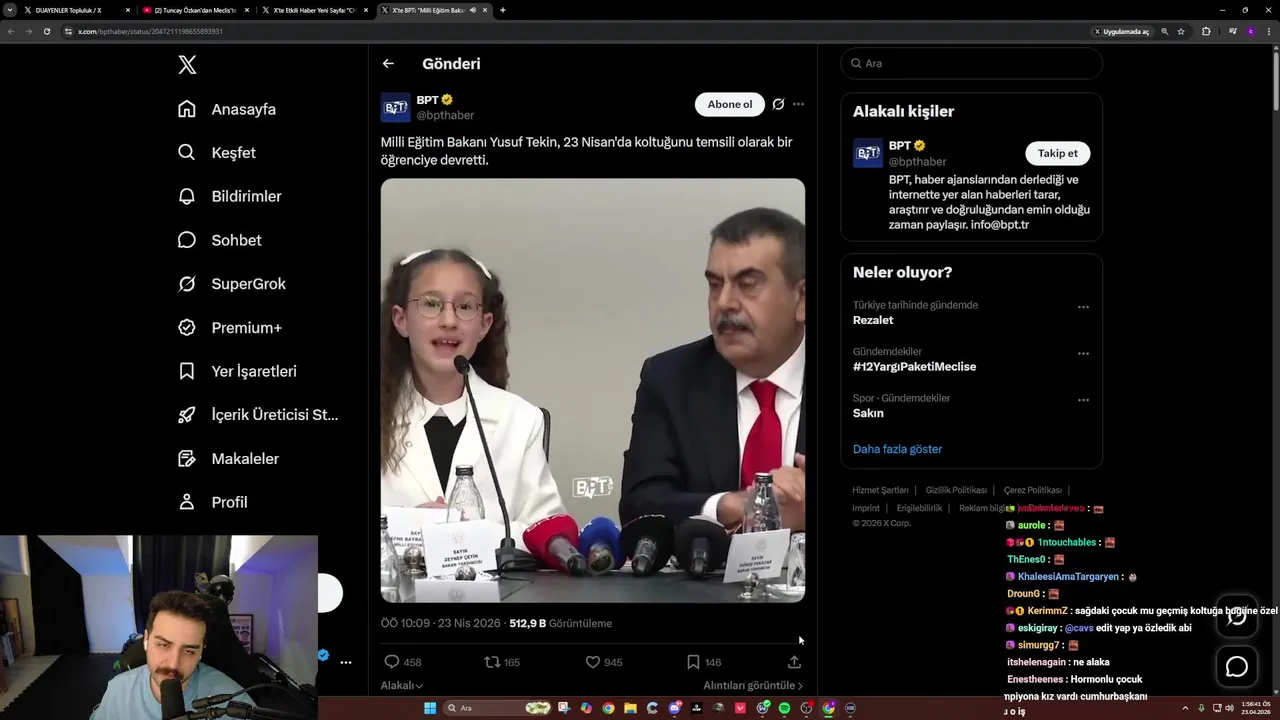This screenshot has width=1280, height=720.
Task: Open Premium+ verified badge icon
Action: tap(187, 327)
